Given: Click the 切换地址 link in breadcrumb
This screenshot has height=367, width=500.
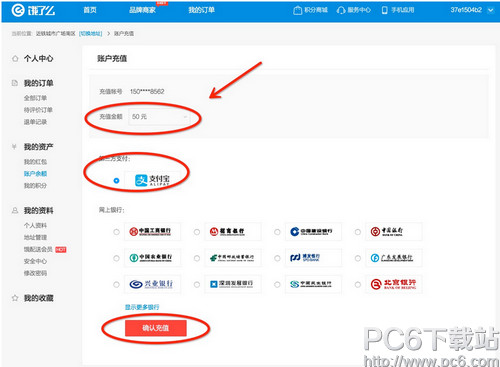Looking at the screenshot, I should 91,33.
